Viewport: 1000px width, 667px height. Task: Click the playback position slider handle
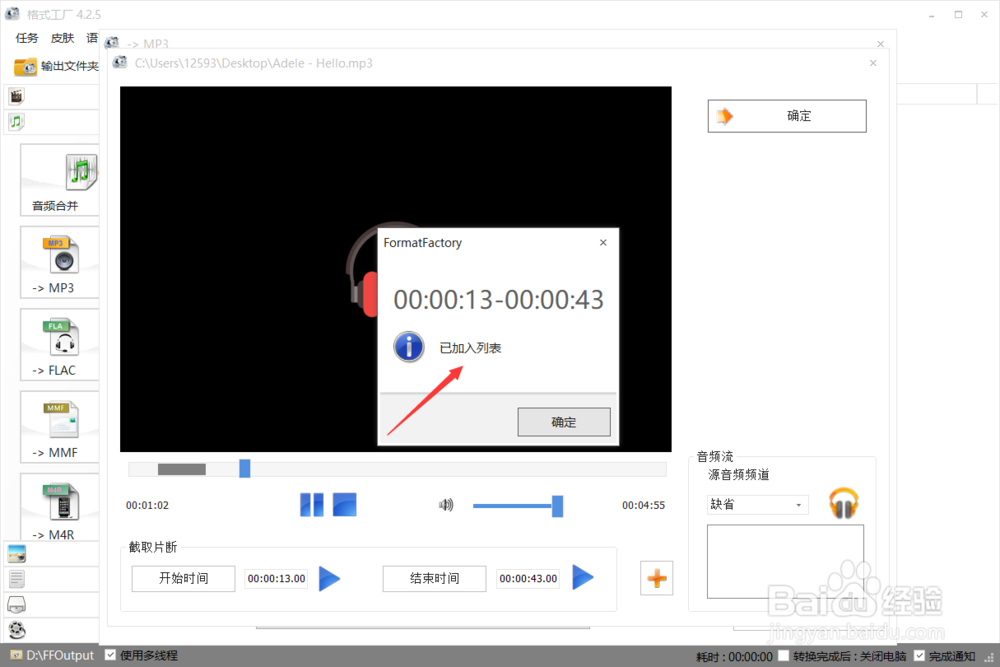[245, 469]
